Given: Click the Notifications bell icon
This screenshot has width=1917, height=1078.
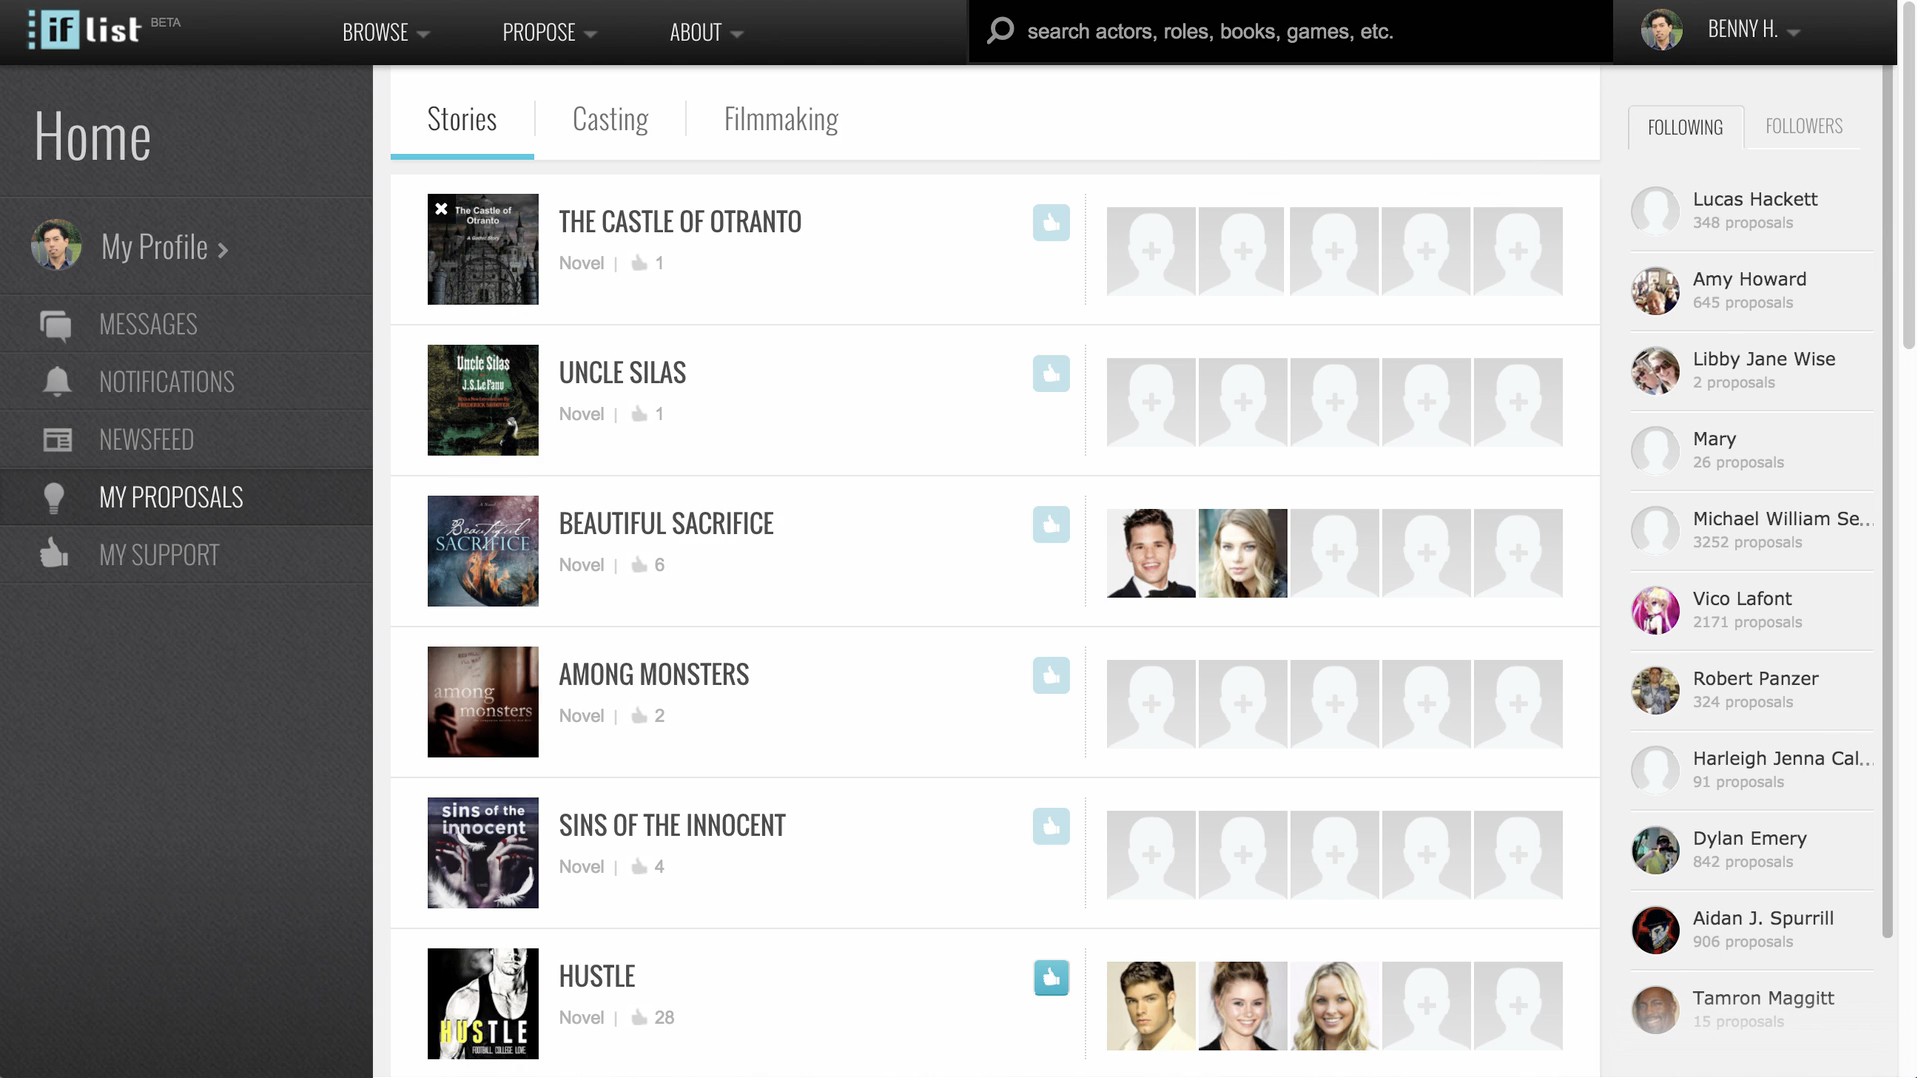Looking at the screenshot, I should (x=57, y=382).
